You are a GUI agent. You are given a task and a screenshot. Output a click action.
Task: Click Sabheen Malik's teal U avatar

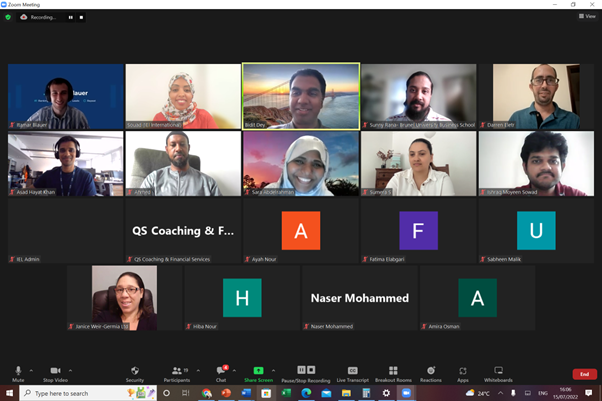click(x=536, y=231)
